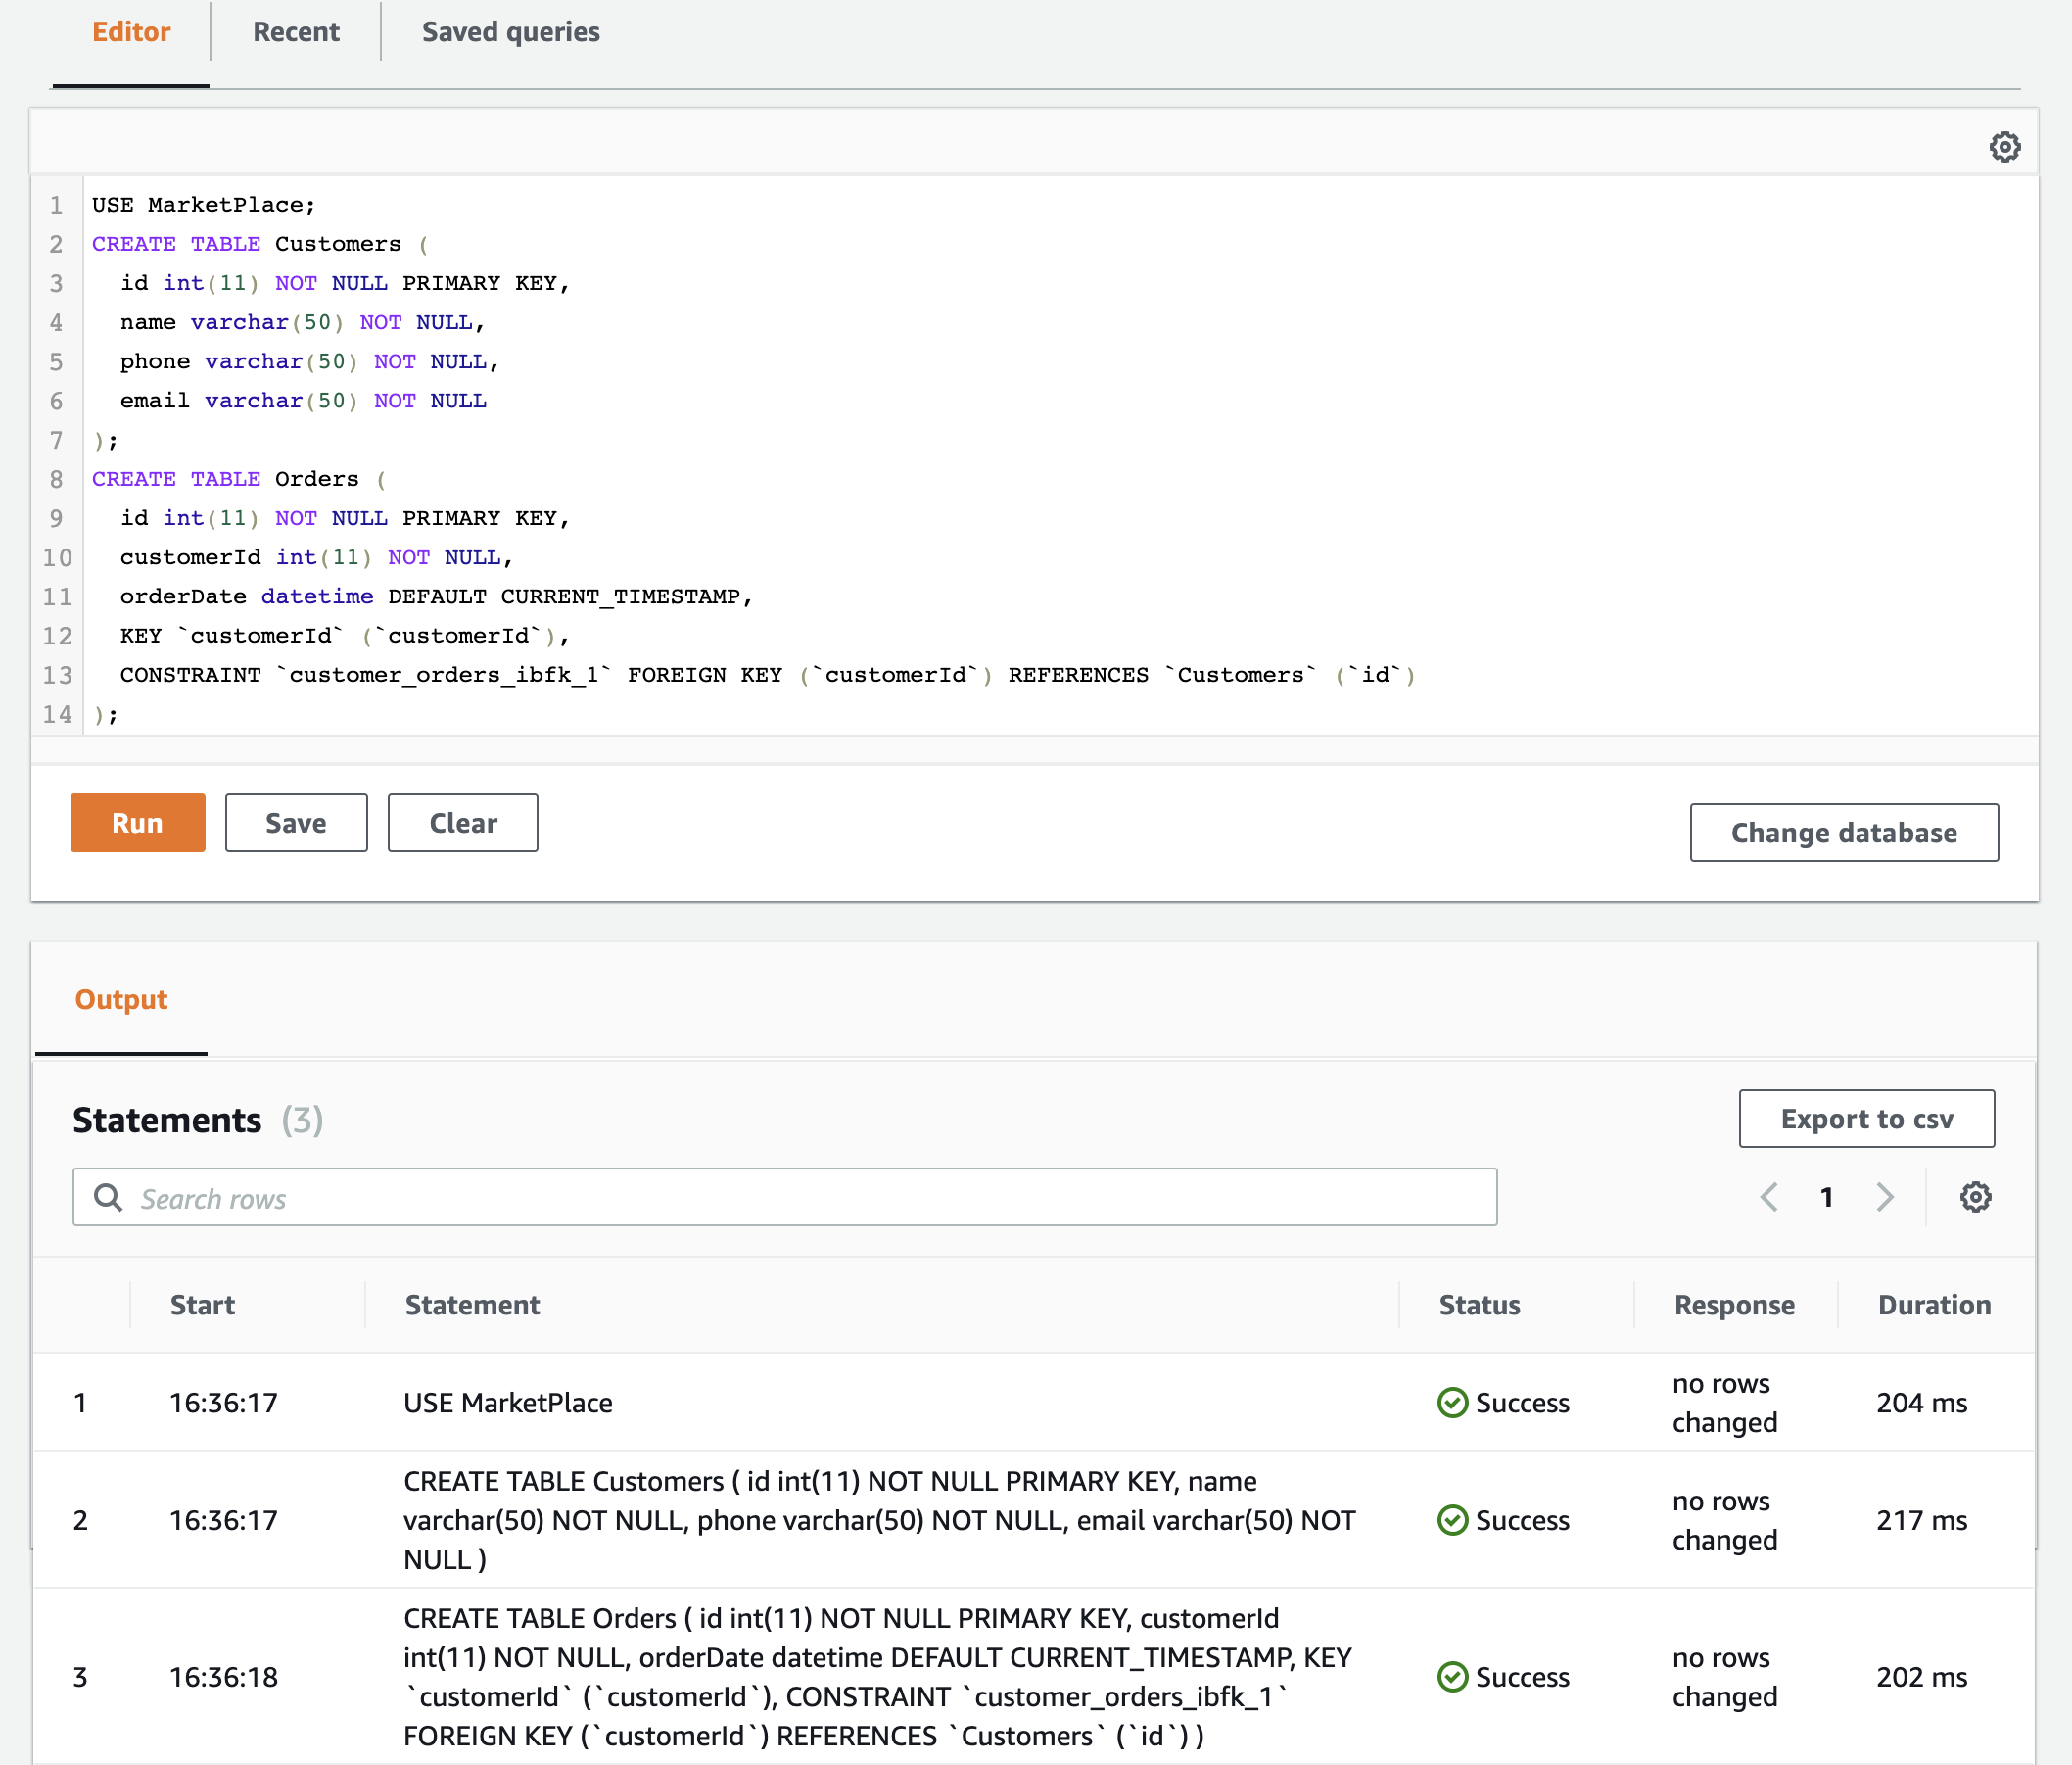The width and height of the screenshot is (2072, 1765).
Task: Clear the query editor
Action: [463, 823]
